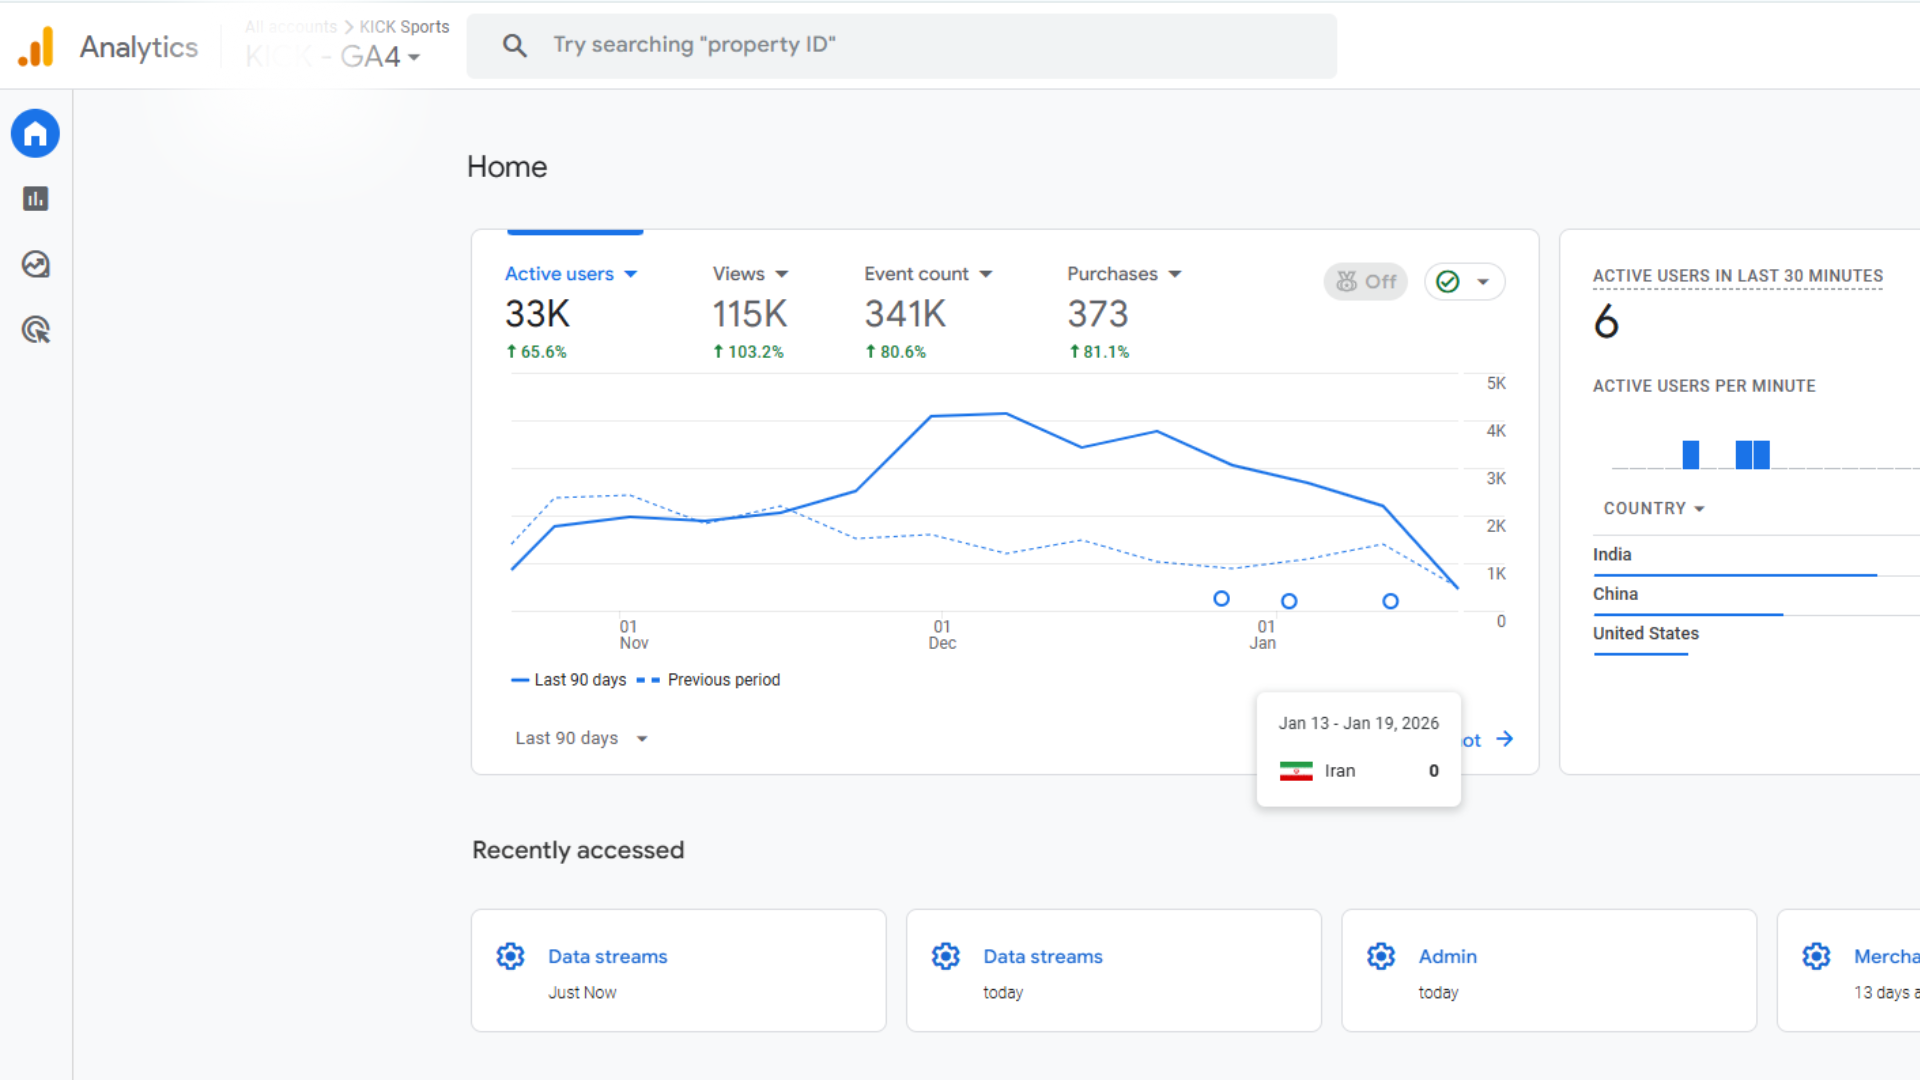The height and width of the screenshot is (1080, 1920).
Task: Click the Merchant card gear icon
Action: coord(1816,956)
